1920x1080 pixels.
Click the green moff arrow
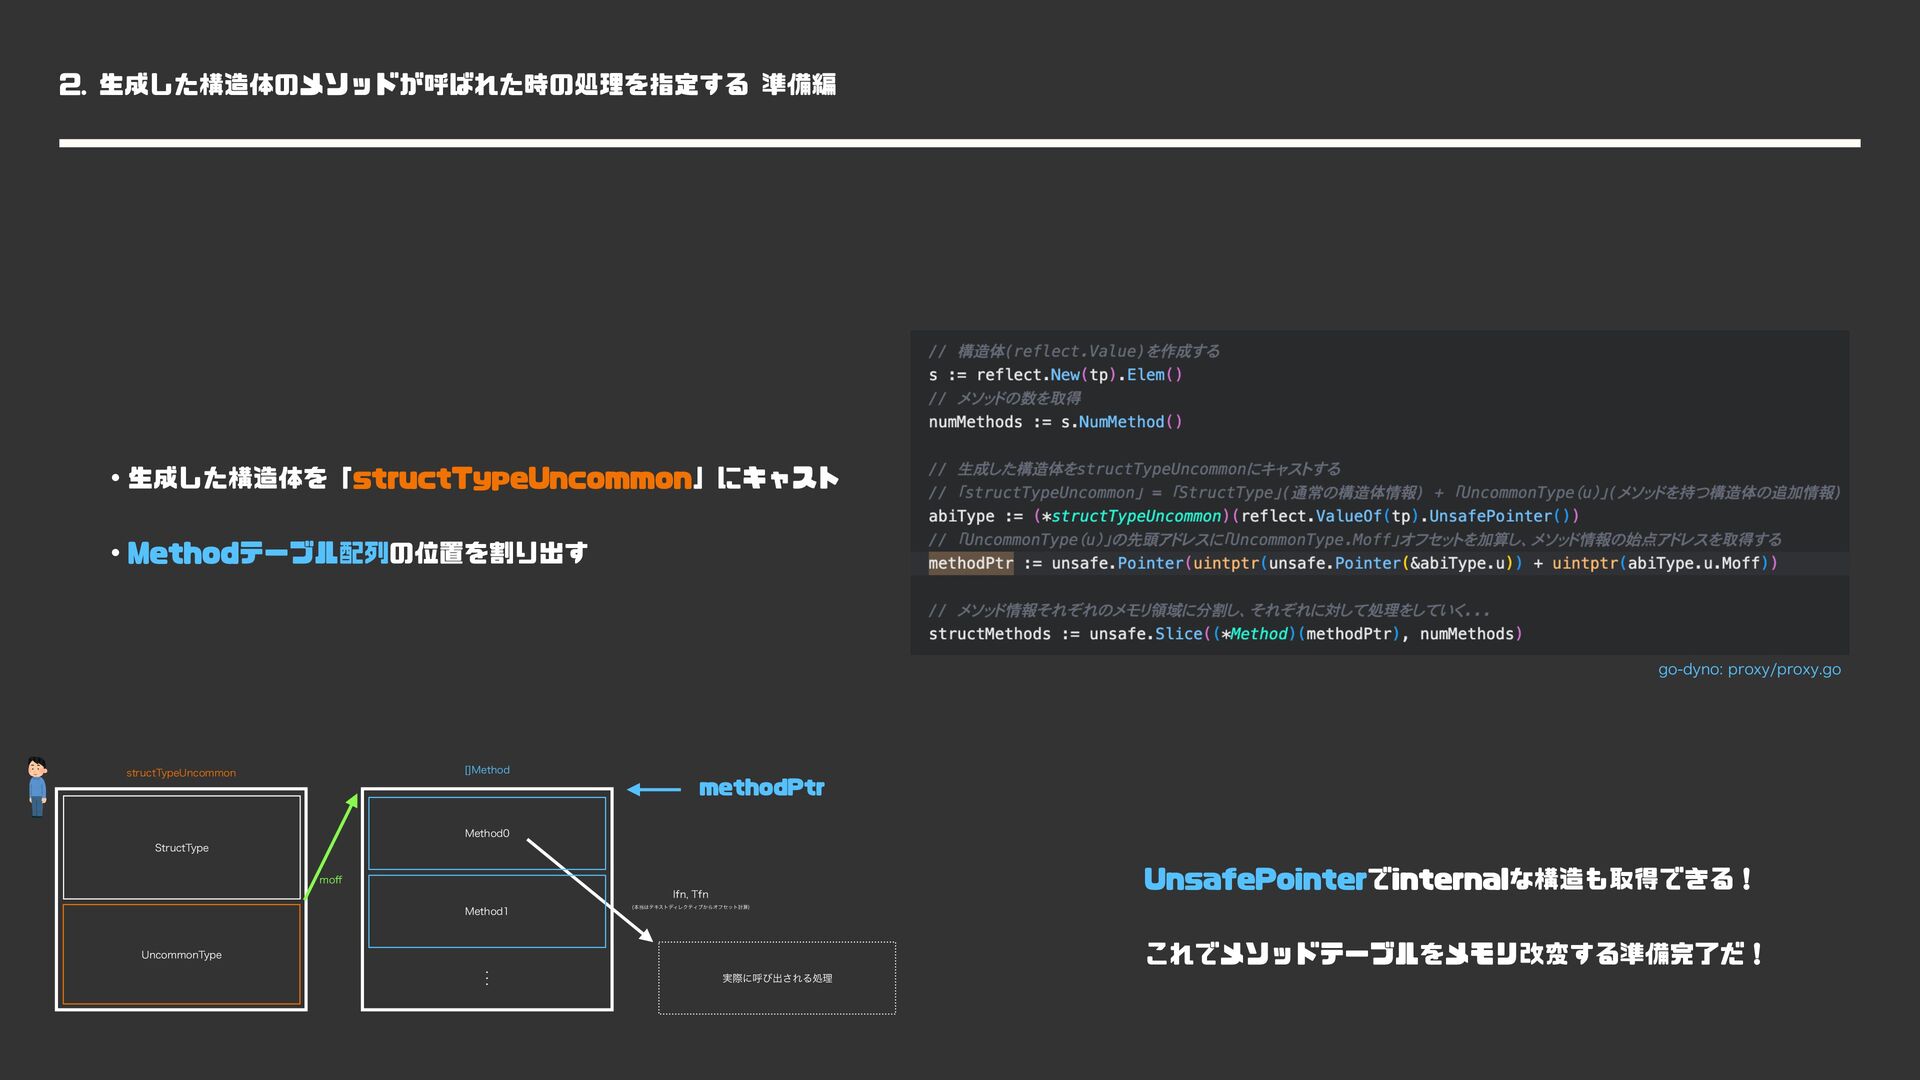[331, 846]
